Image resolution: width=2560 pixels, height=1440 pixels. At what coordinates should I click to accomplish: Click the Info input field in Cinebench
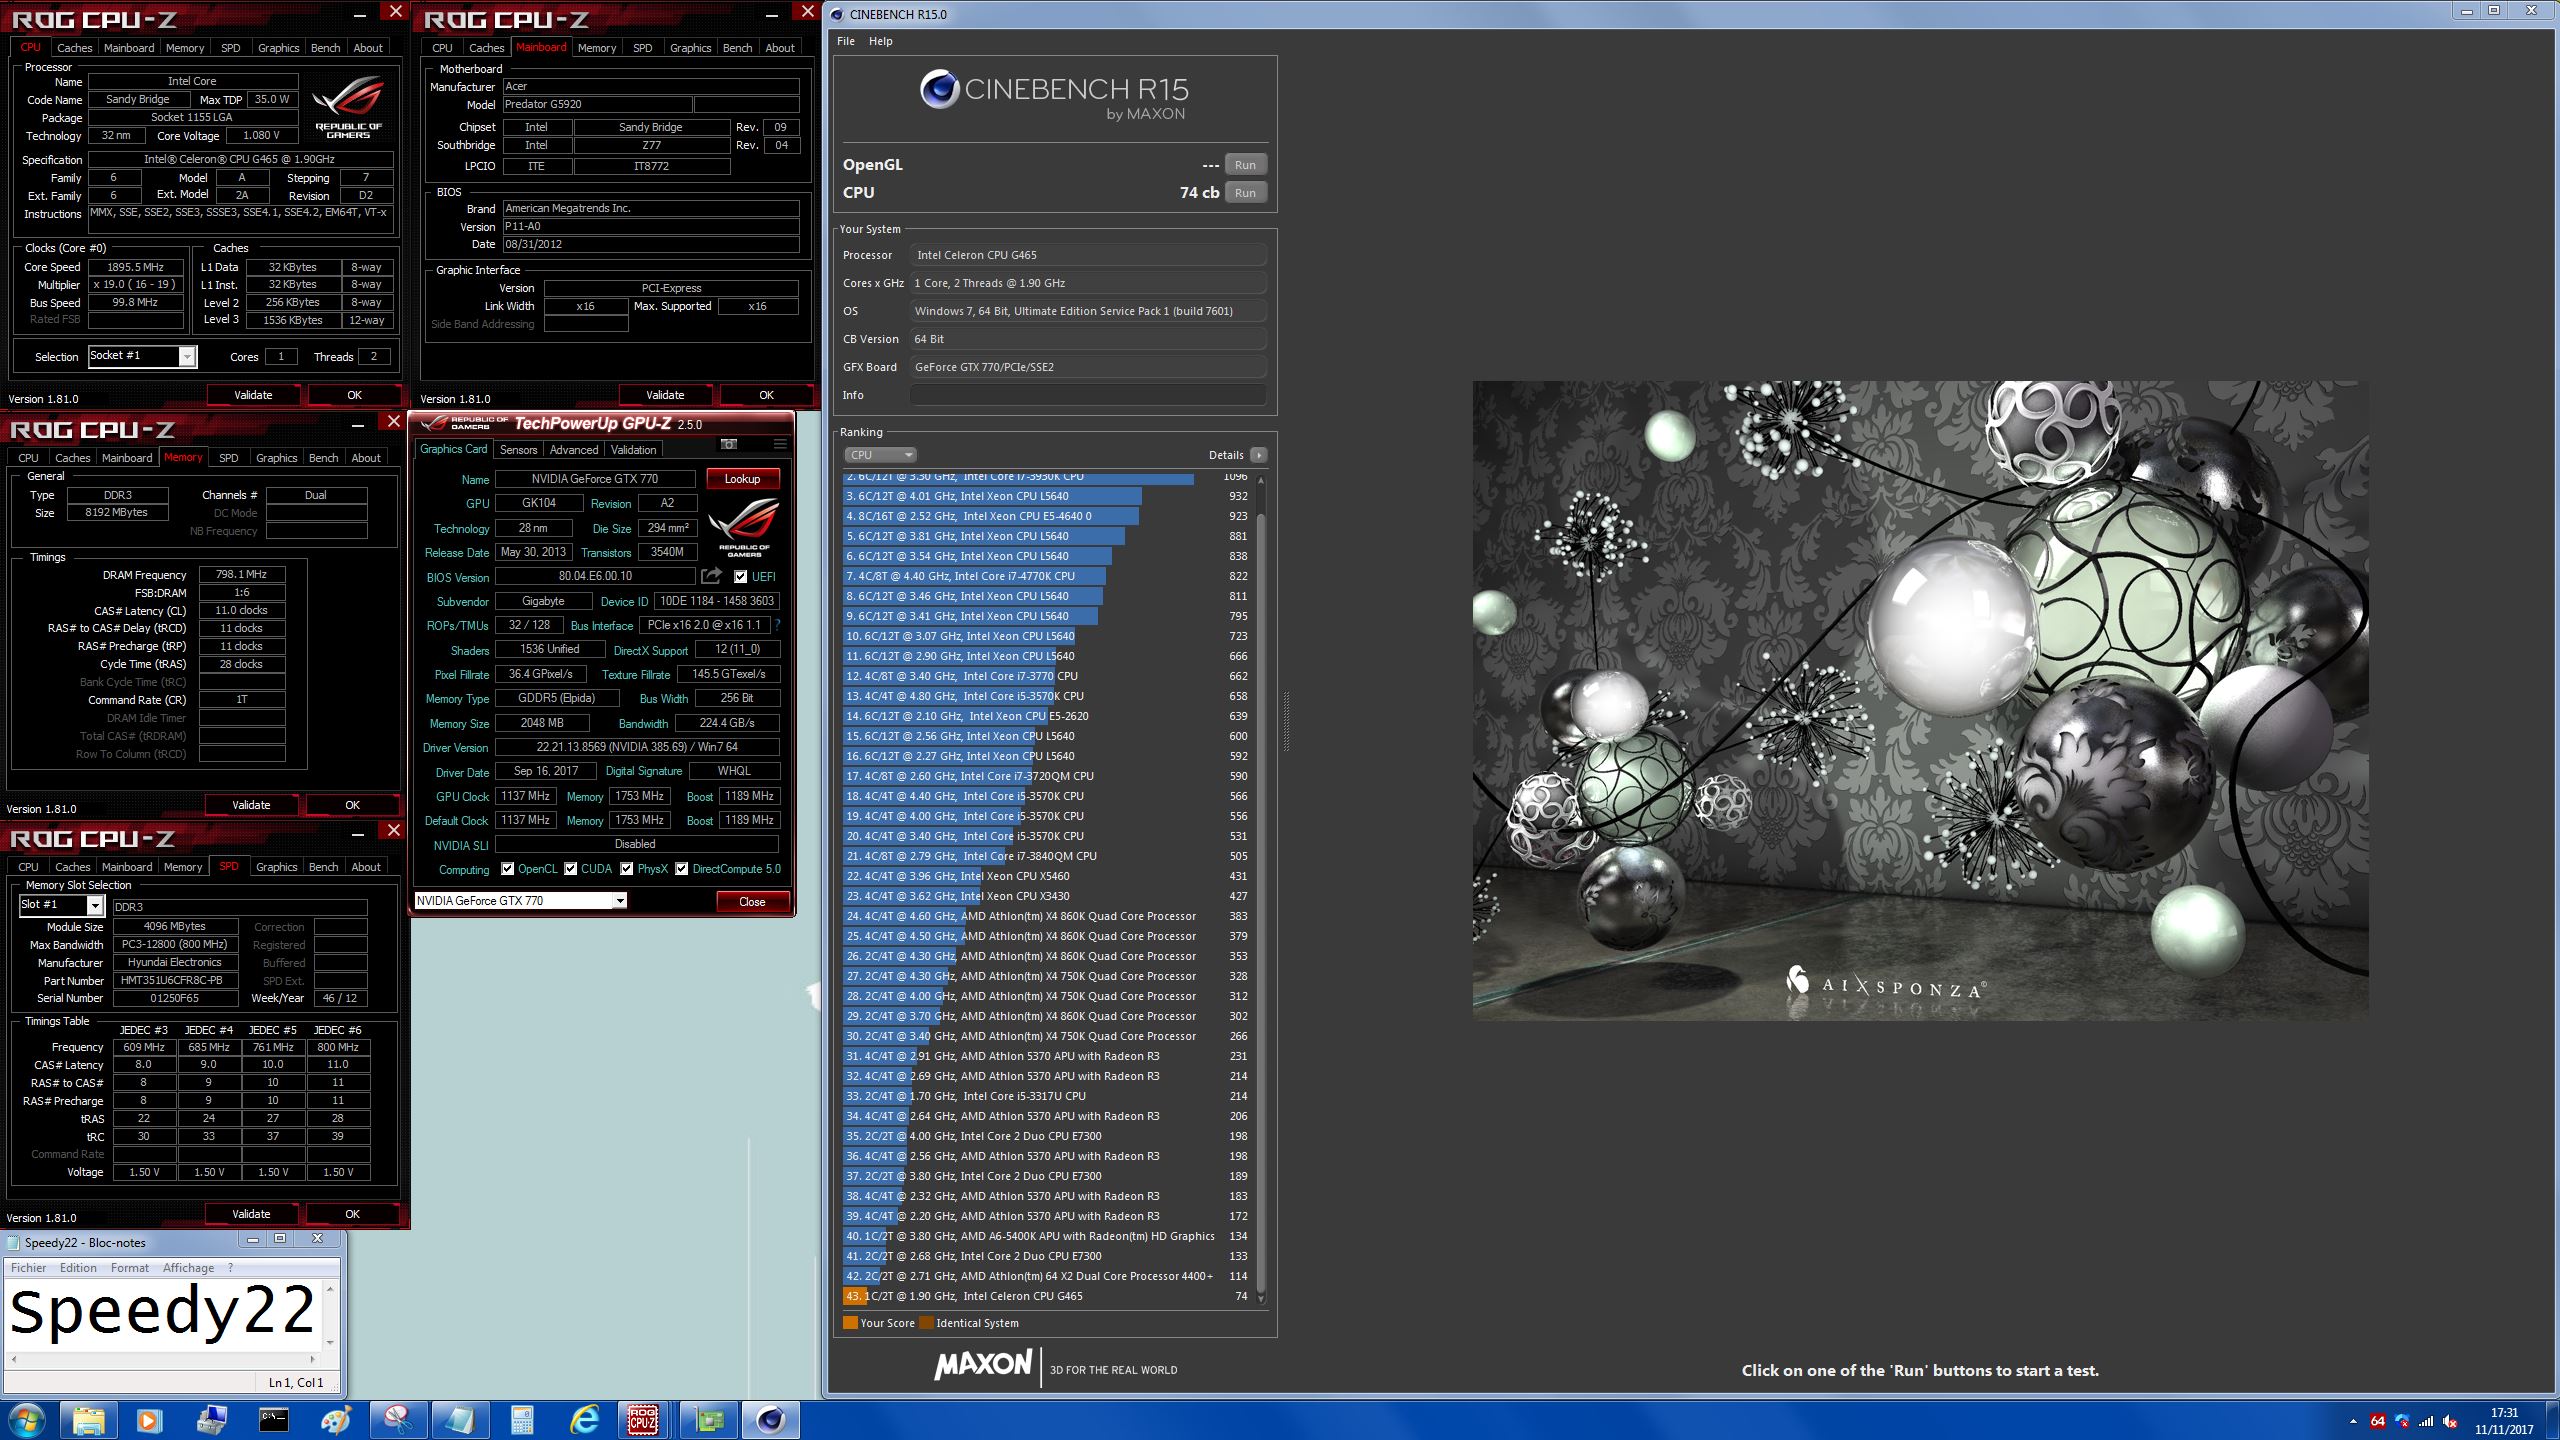point(1088,395)
